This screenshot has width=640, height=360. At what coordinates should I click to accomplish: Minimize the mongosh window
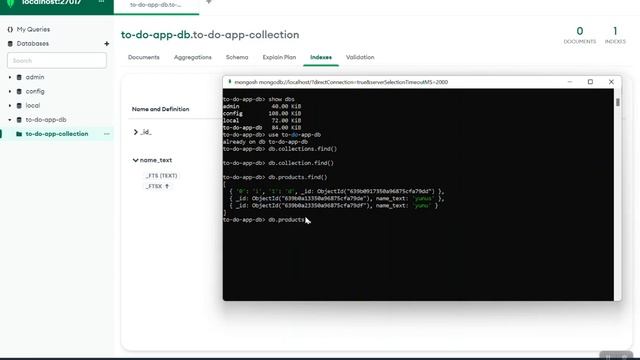point(570,82)
